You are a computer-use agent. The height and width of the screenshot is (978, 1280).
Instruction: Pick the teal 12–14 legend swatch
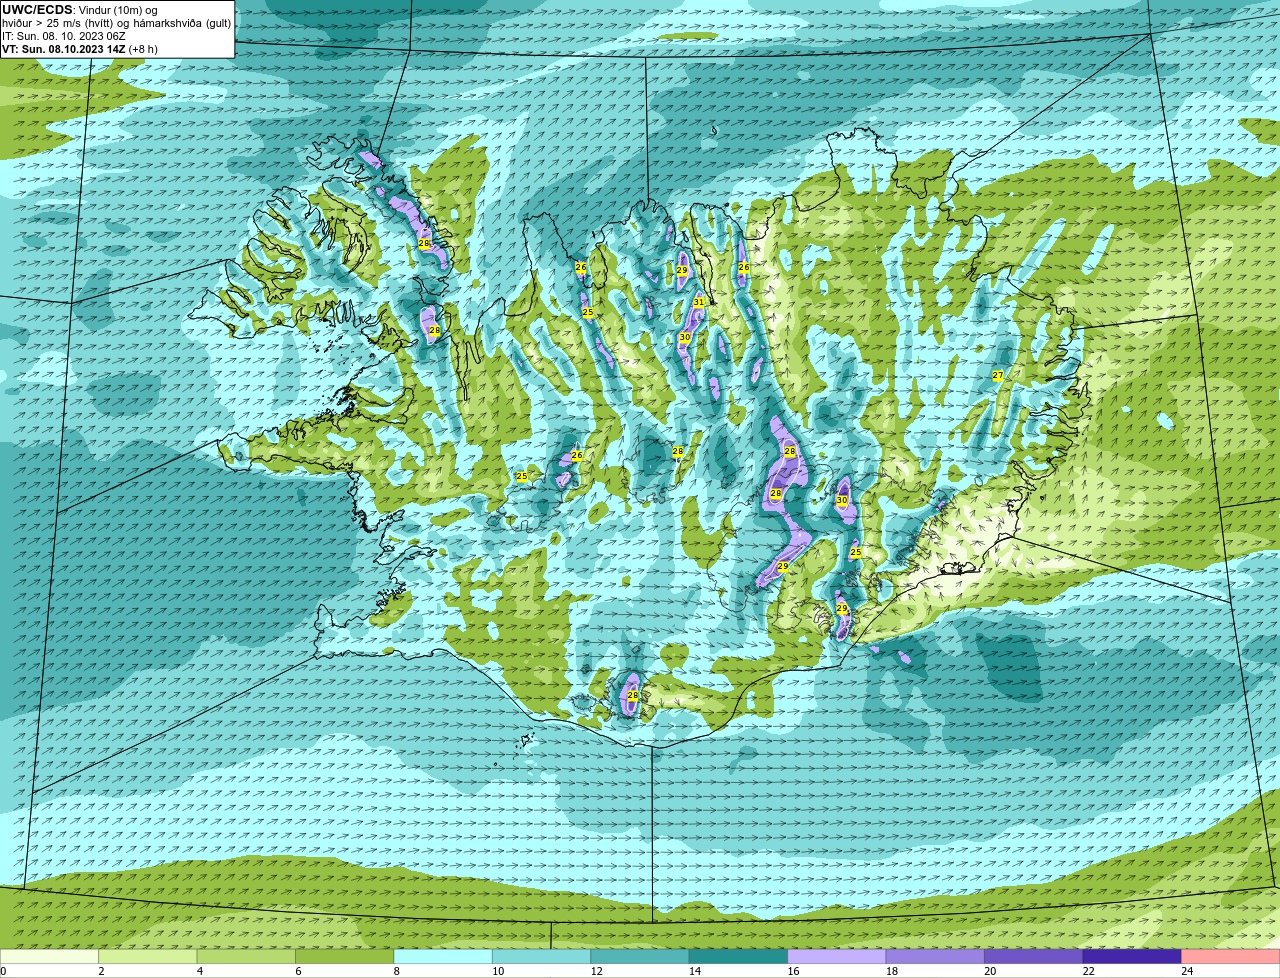(641, 956)
